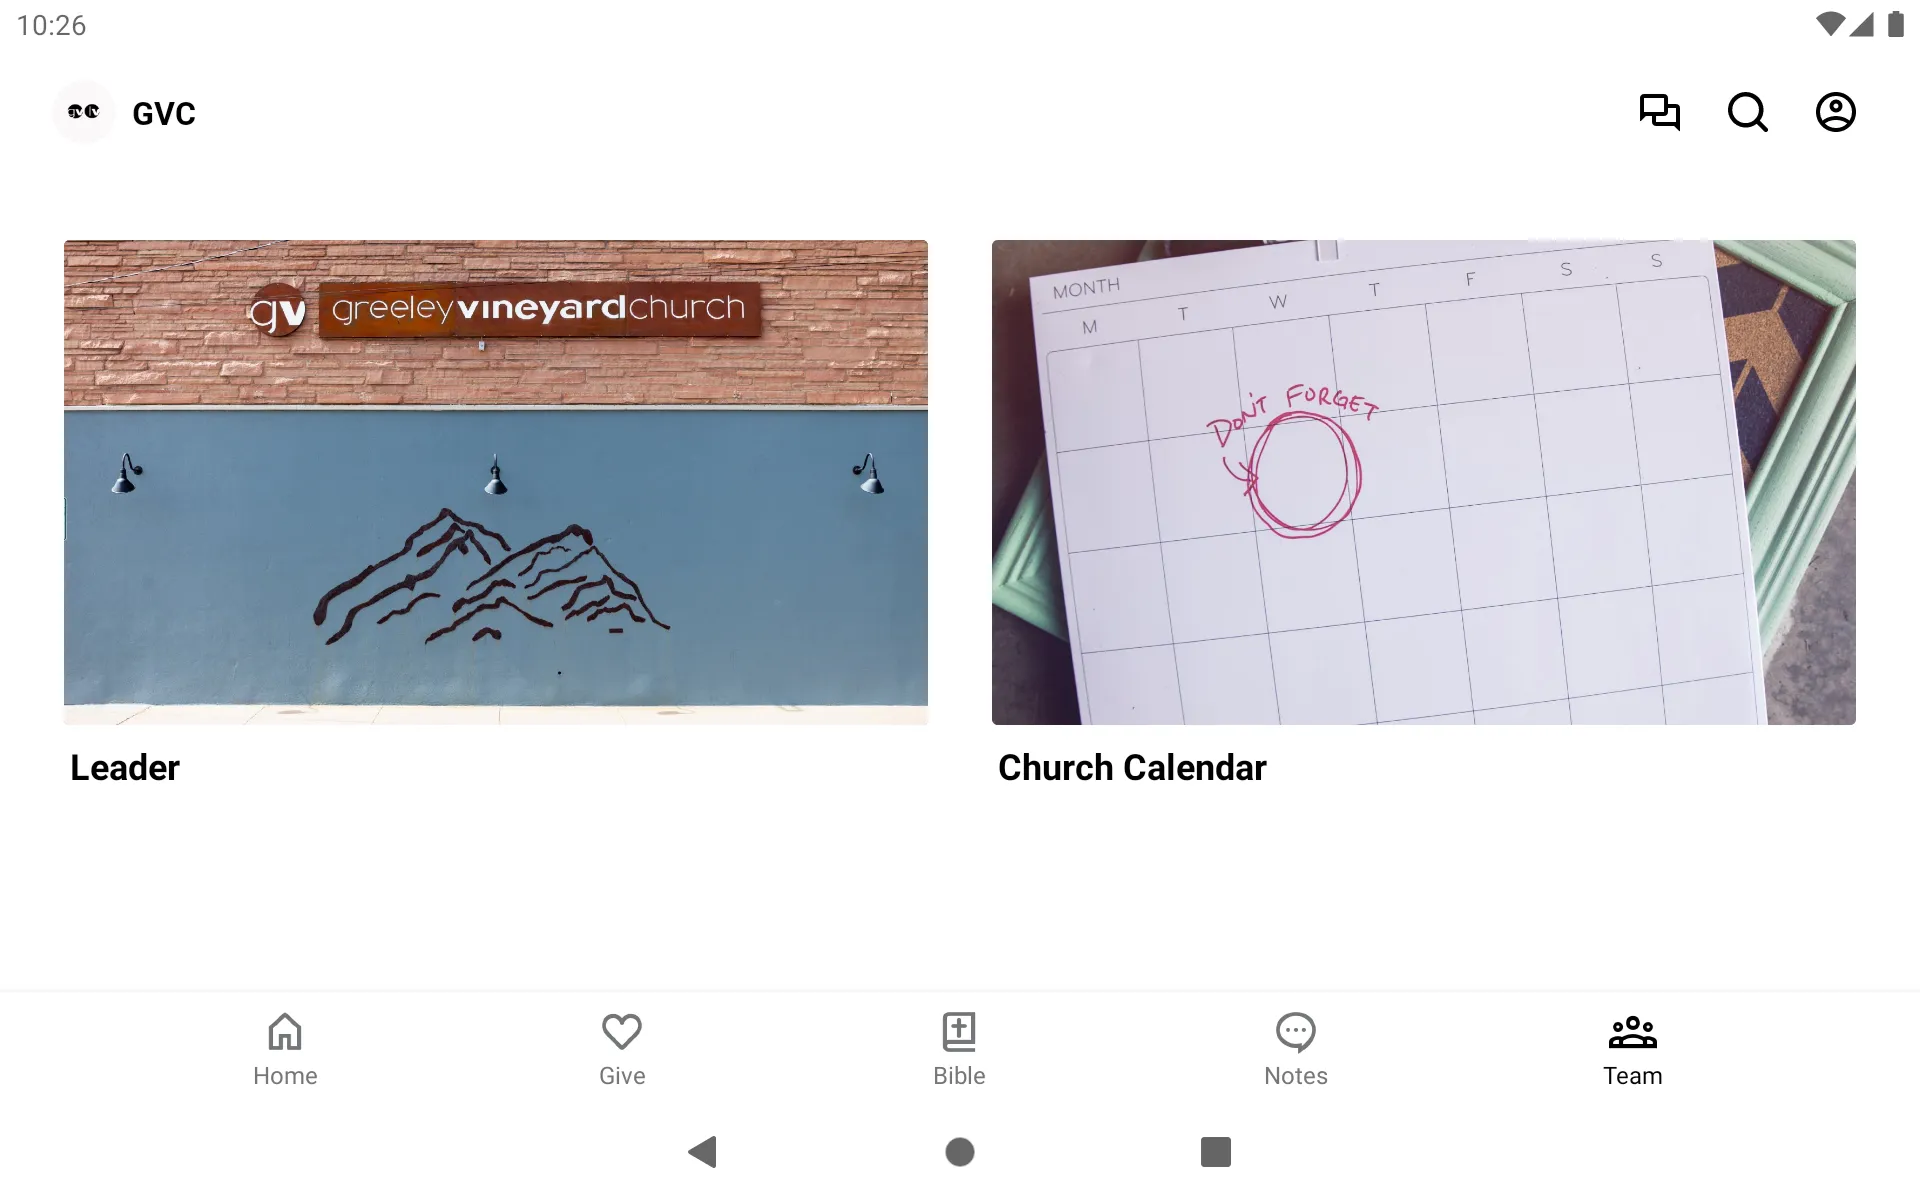Tap the back navigation arrow

[704, 1150]
